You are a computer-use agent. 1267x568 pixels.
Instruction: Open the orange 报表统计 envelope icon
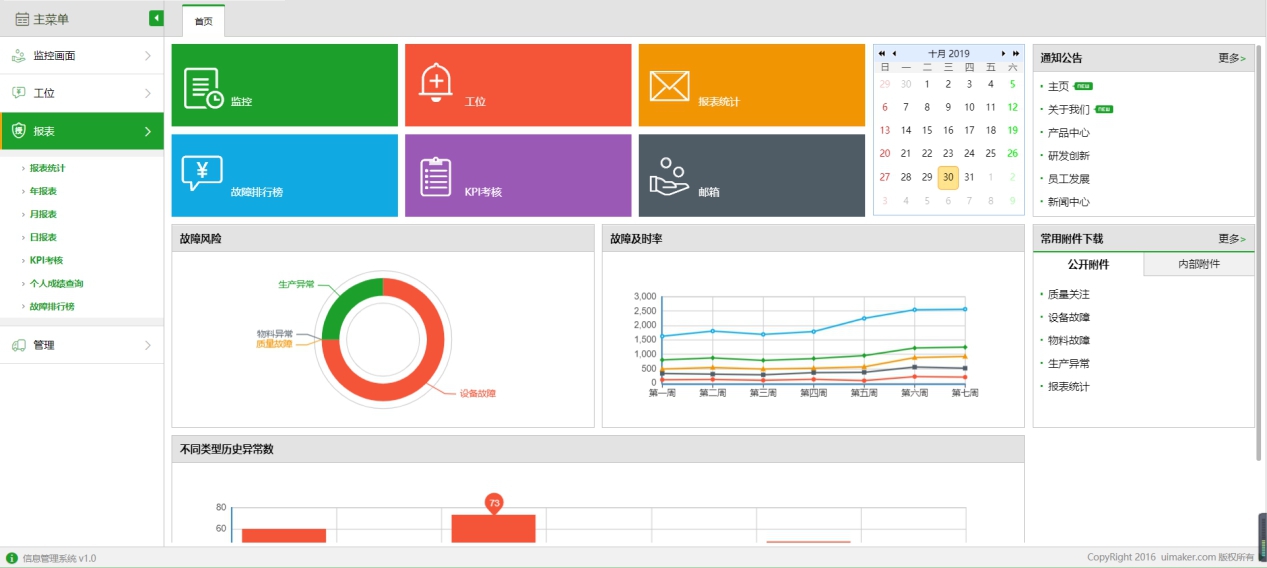point(669,86)
